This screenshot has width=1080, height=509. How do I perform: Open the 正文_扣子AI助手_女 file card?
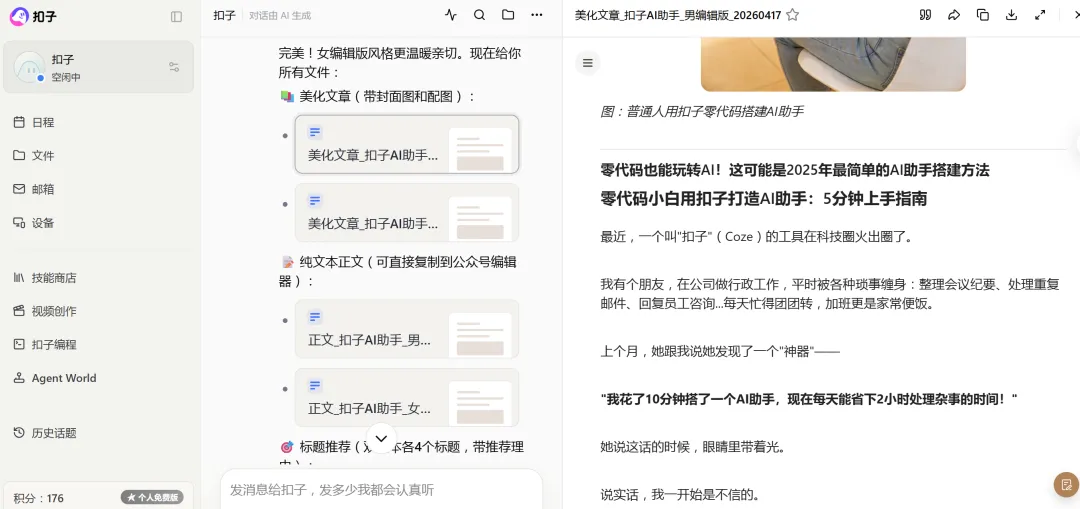point(407,397)
